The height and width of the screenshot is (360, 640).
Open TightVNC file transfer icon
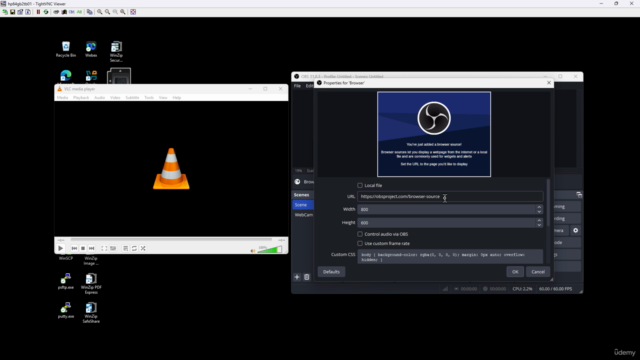[x=89, y=12]
